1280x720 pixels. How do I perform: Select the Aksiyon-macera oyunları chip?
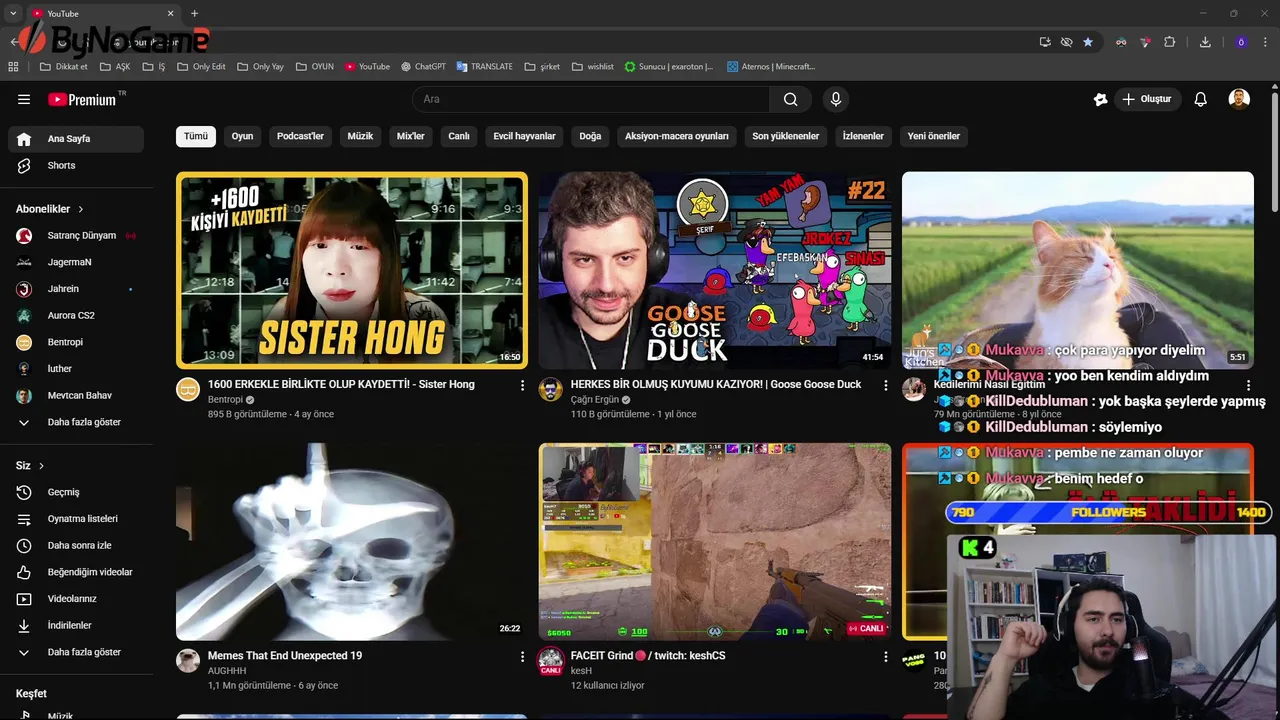click(677, 136)
